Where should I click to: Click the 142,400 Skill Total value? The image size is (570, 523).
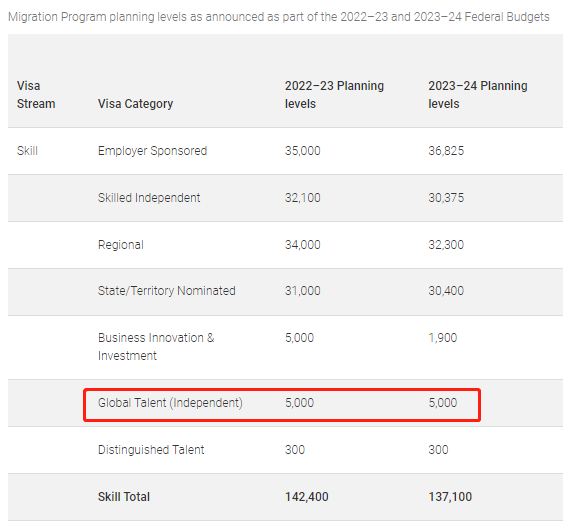pos(306,497)
